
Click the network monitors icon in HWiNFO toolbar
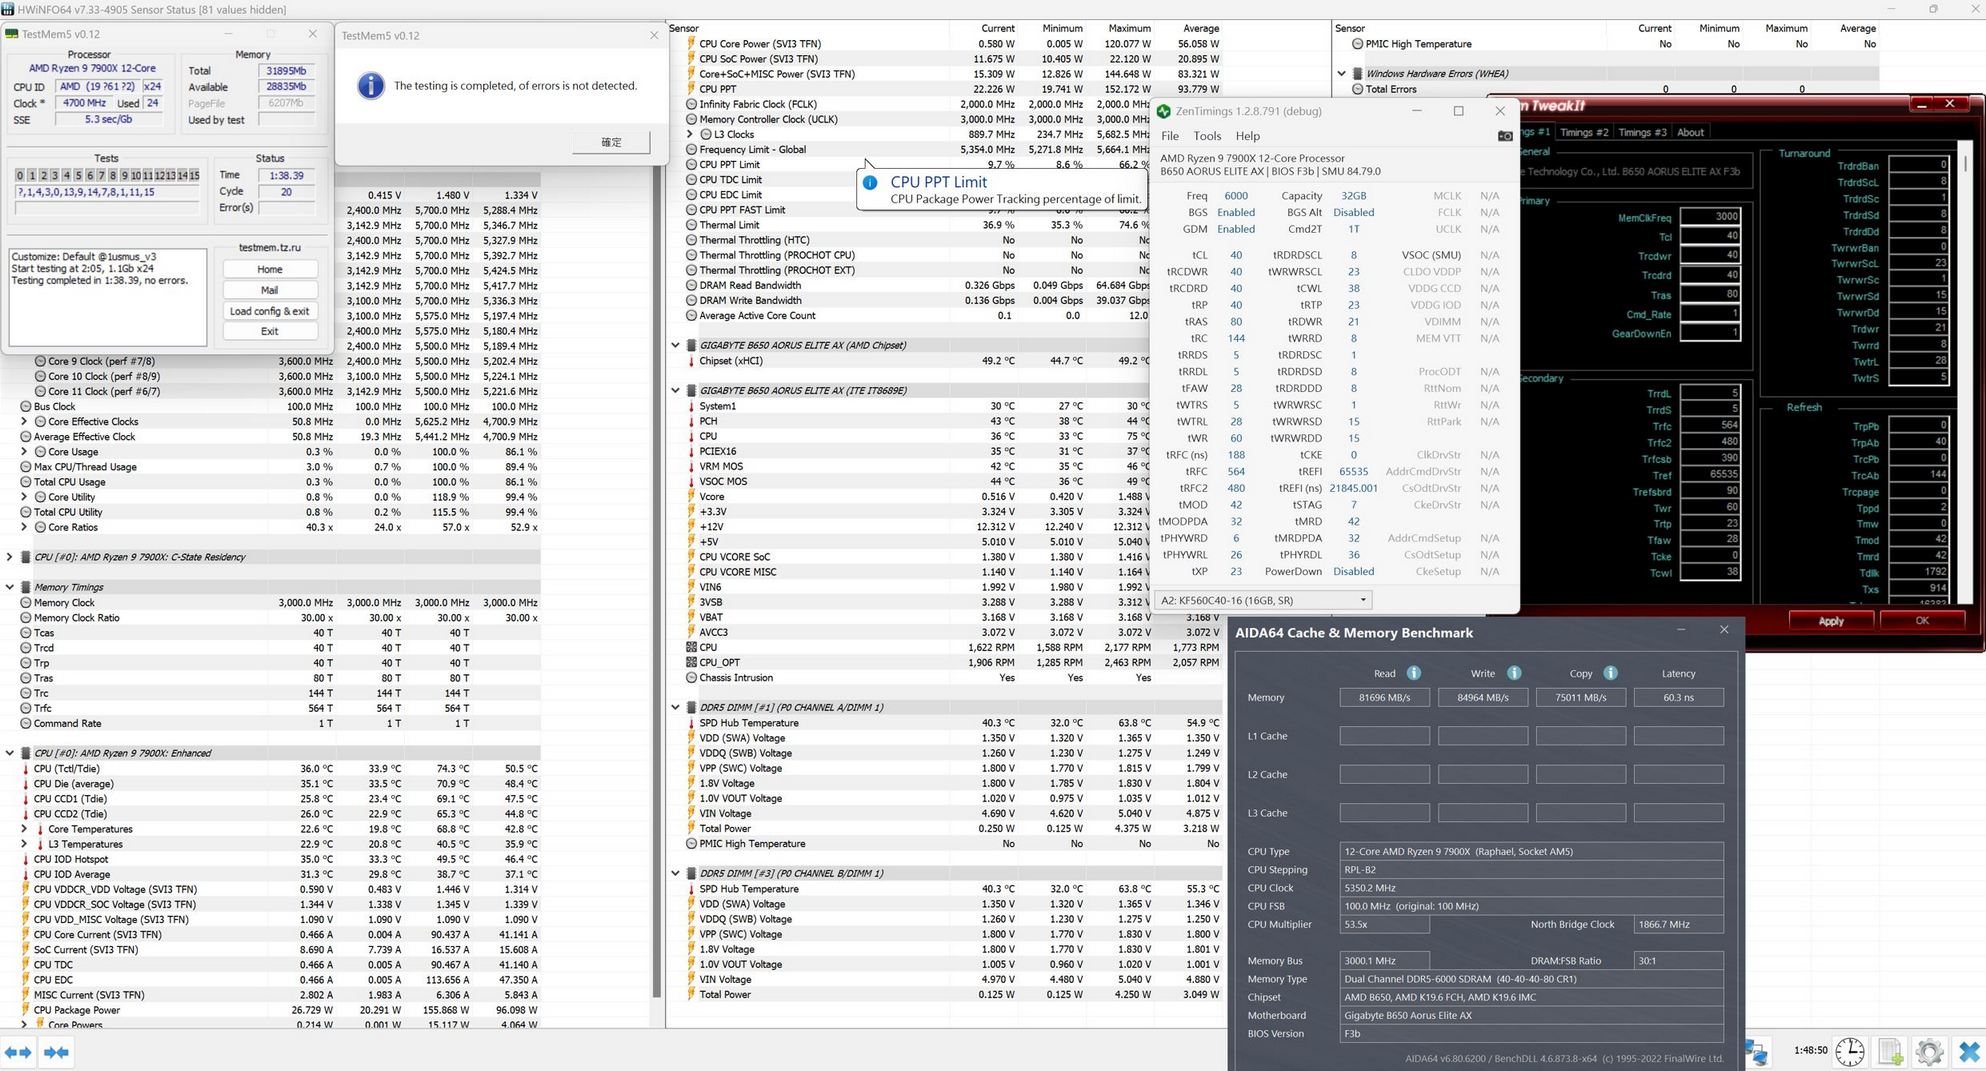tap(1757, 1052)
